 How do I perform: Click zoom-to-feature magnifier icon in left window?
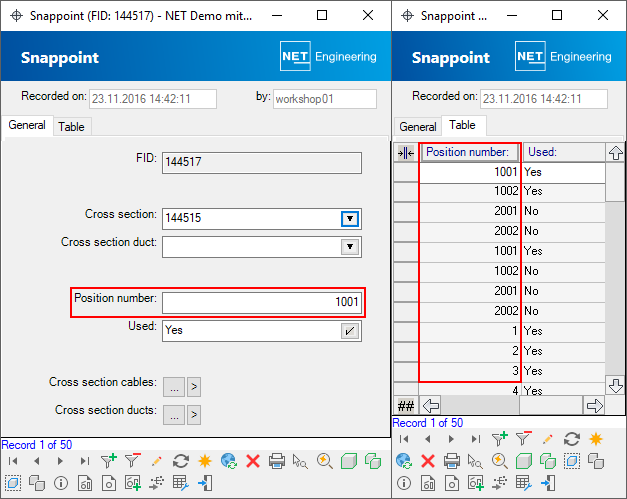pos(324,461)
